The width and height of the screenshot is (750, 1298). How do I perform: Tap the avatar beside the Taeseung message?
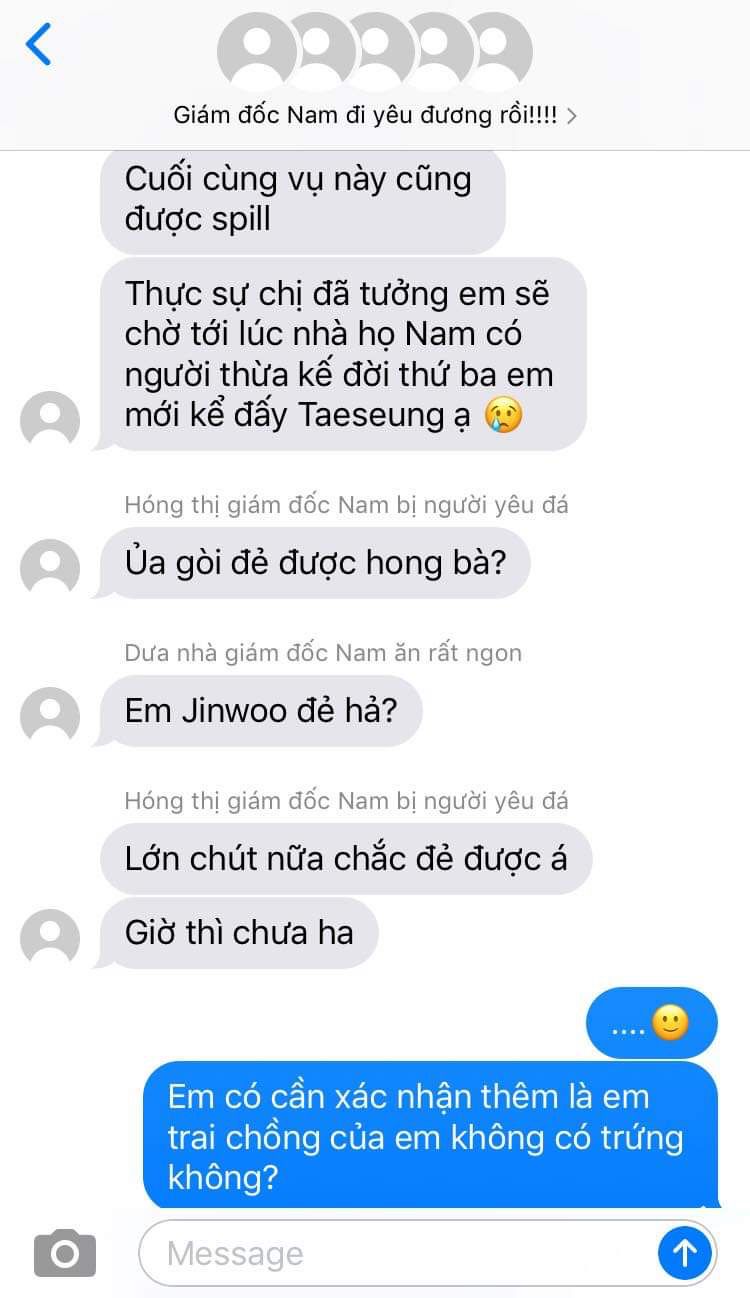click(x=50, y=419)
